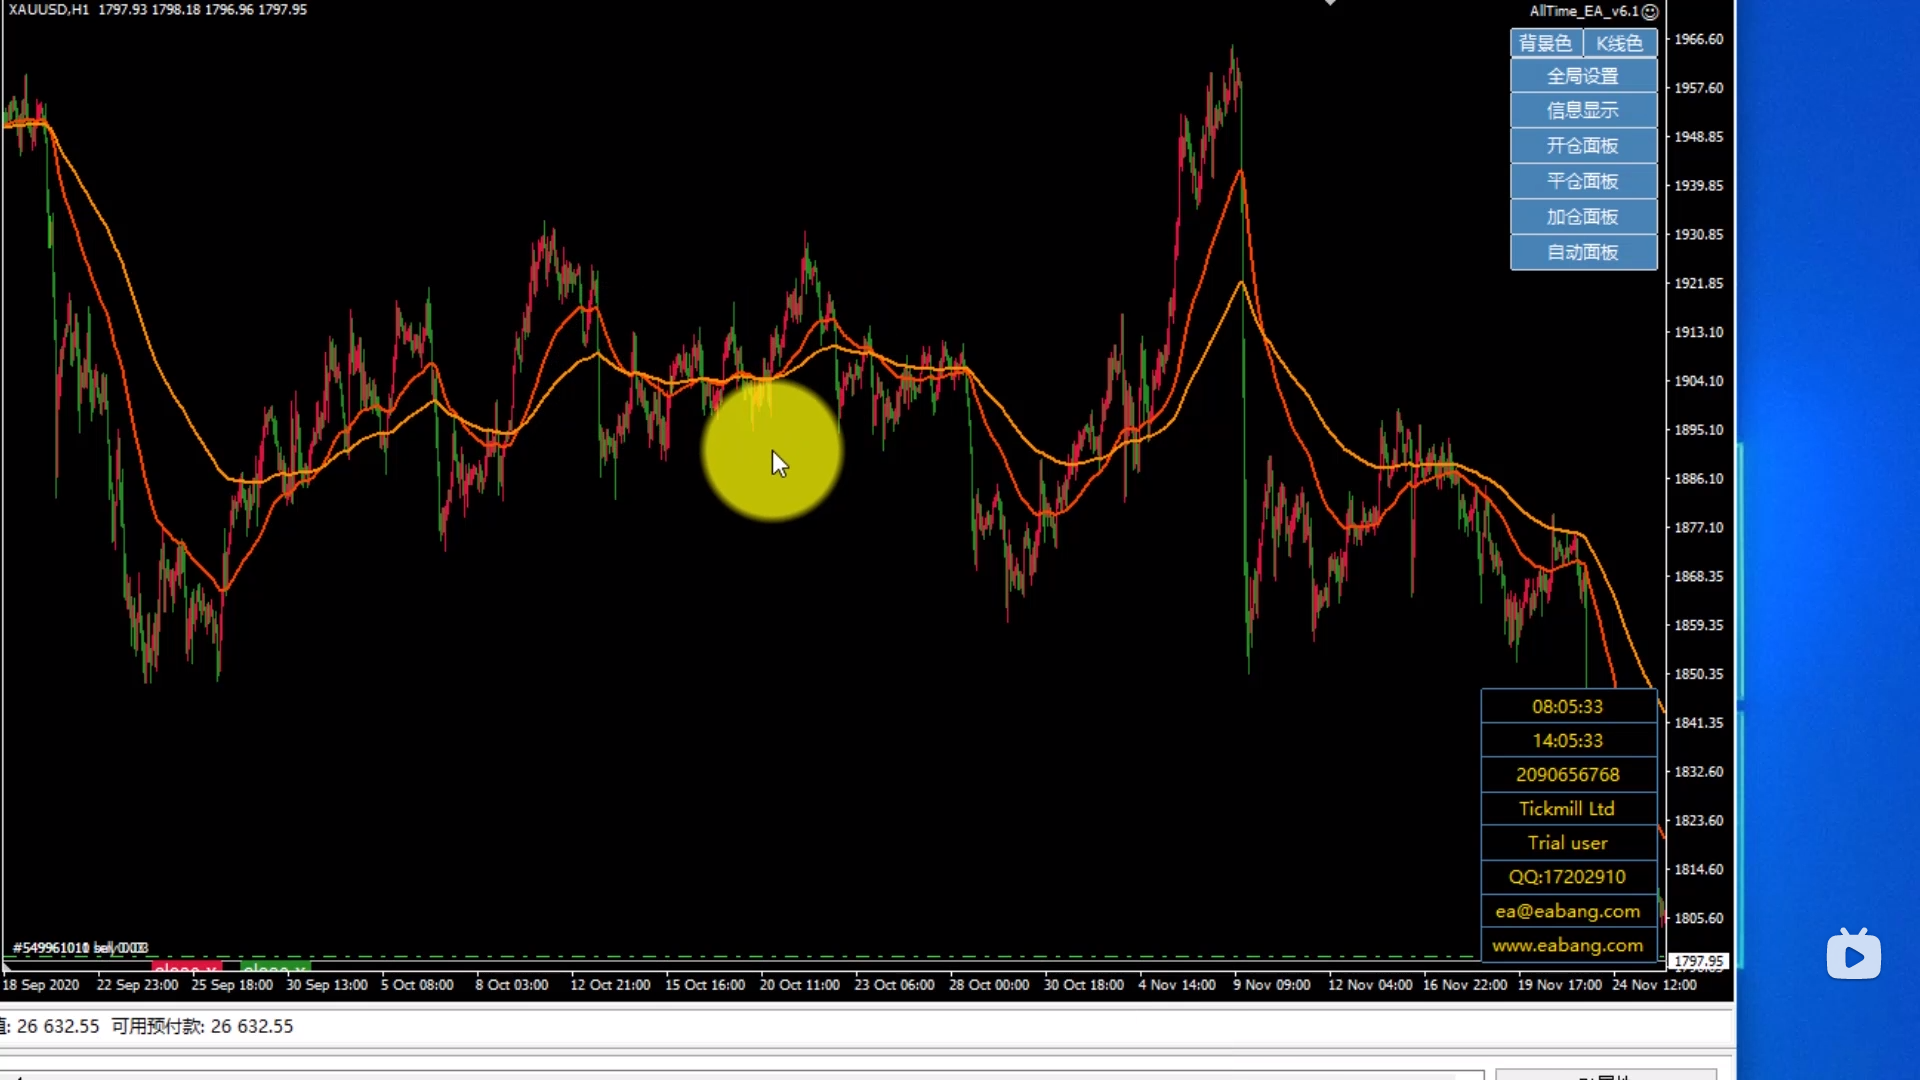Click the ea@eabang.com email cell
This screenshot has width=1920, height=1080.
point(1567,911)
